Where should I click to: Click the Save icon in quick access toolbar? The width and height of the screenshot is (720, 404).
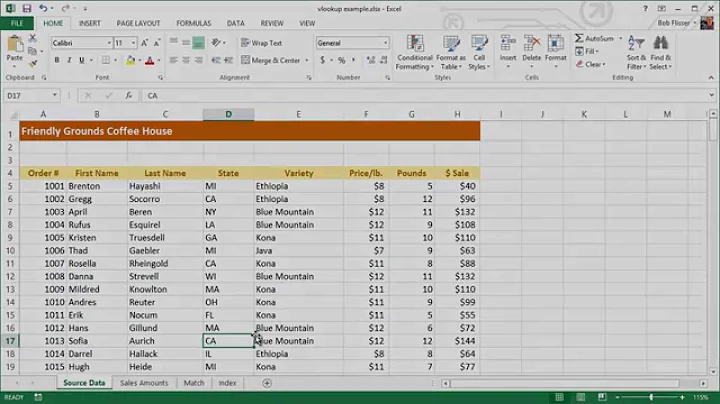coord(27,8)
